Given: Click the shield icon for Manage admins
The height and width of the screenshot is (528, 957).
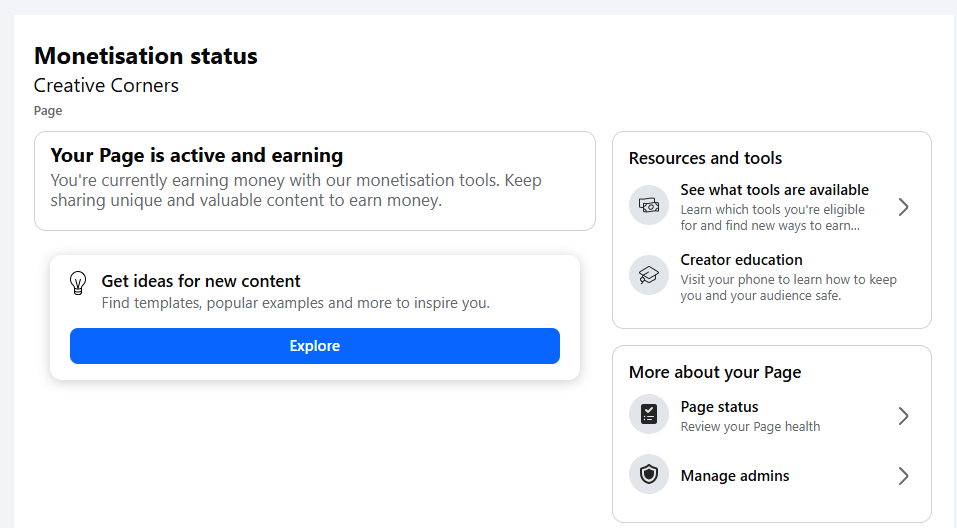Looking at the screenshot, I should pyautogui.click(x=648, y=475).
